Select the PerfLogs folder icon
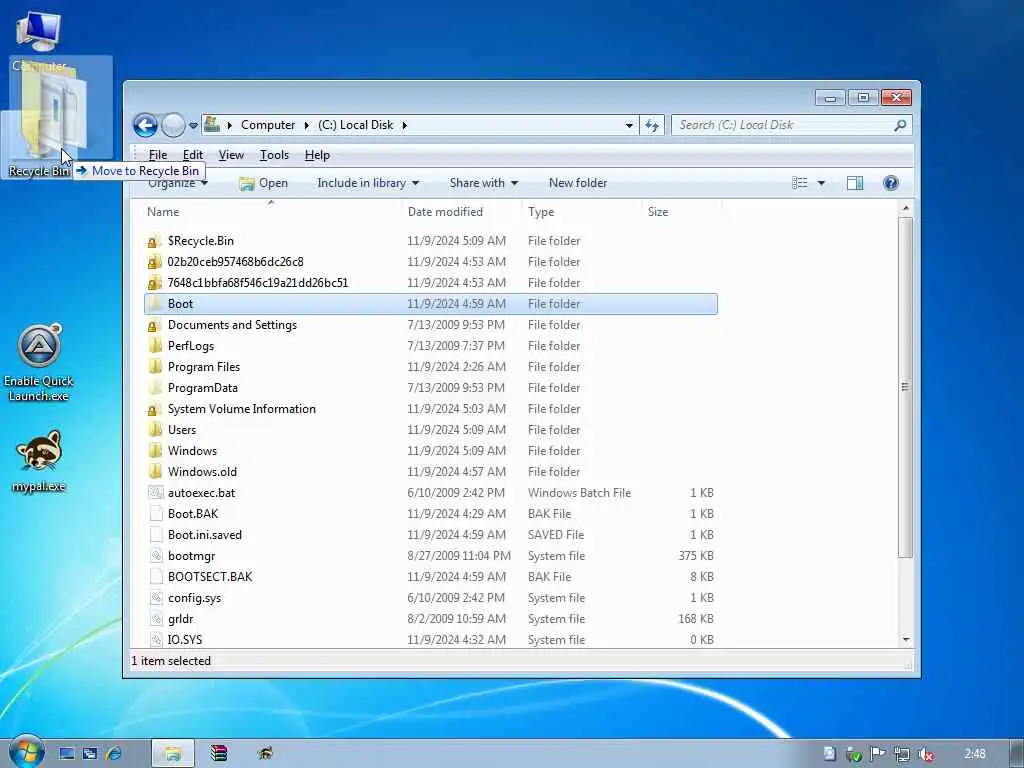The width and height of the screenshot is (1024, 768). (155, 346)
